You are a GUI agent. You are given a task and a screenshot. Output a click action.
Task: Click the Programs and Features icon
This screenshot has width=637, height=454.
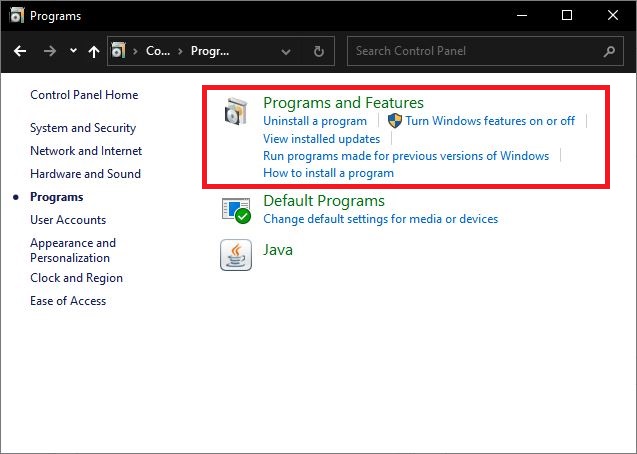pyautogui.click(x=236, y=114)
